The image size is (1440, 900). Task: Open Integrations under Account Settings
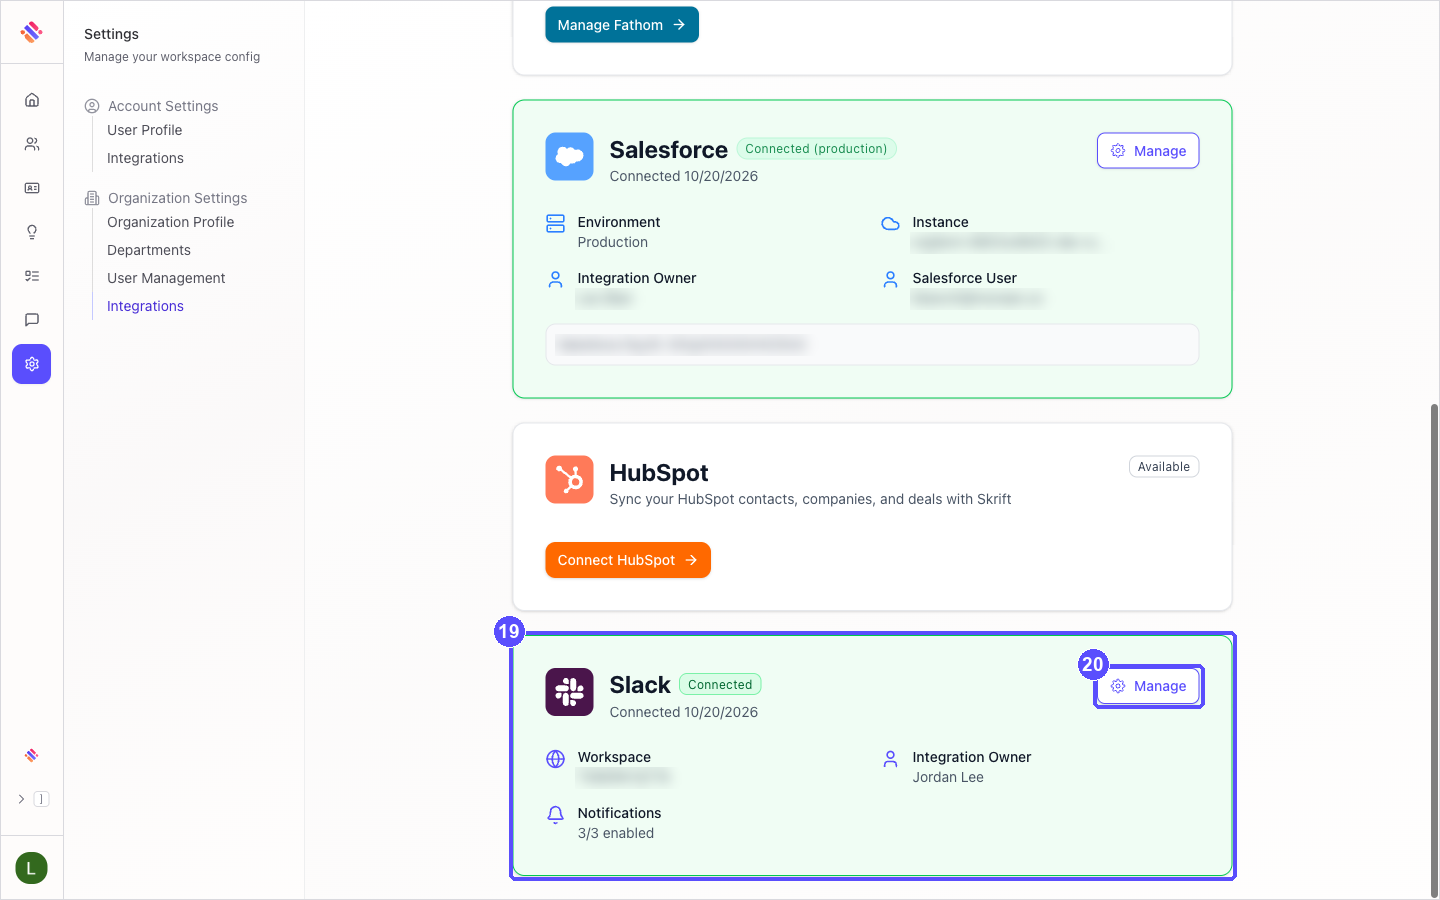pos(145,158)
